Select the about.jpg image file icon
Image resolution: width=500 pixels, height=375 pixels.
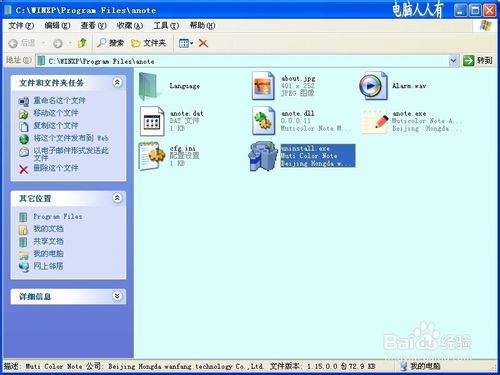click(263, 86)
